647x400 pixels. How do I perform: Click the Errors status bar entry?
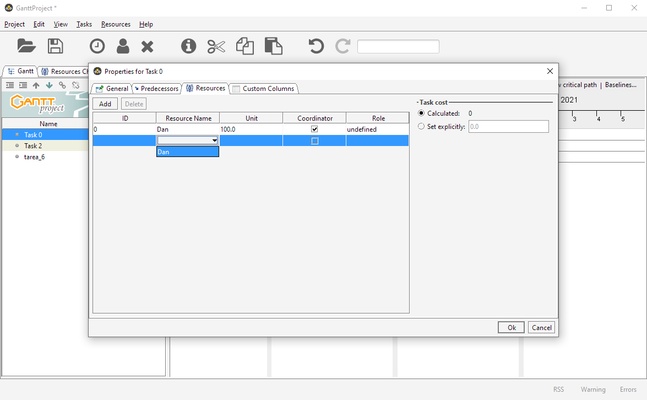tap(628, 389)
